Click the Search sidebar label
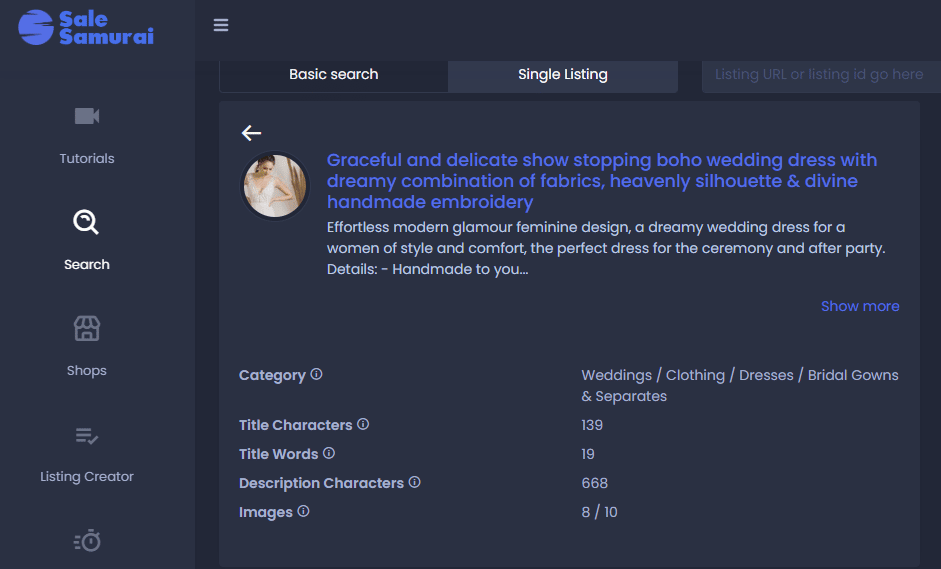The height and width of the screenshot is (569, 941). [87, 265]
